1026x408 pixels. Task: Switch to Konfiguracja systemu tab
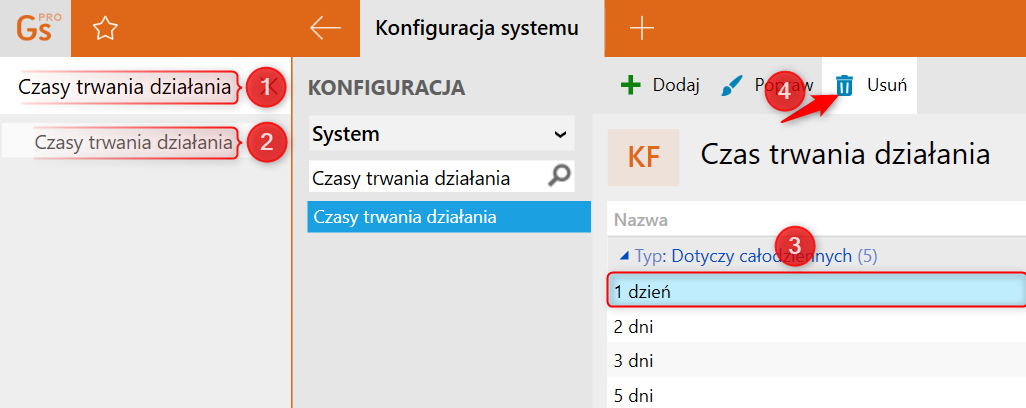pos(476,28)
